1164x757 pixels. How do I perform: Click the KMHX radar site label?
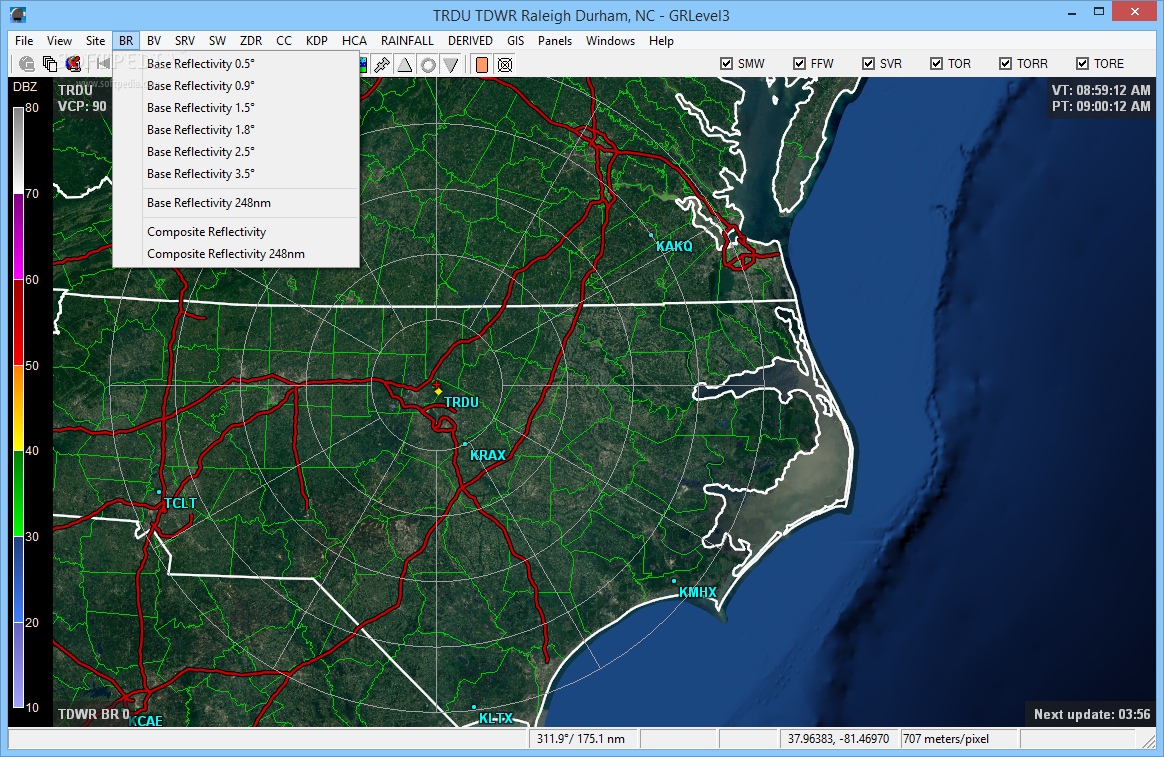(x=698, y=592)
